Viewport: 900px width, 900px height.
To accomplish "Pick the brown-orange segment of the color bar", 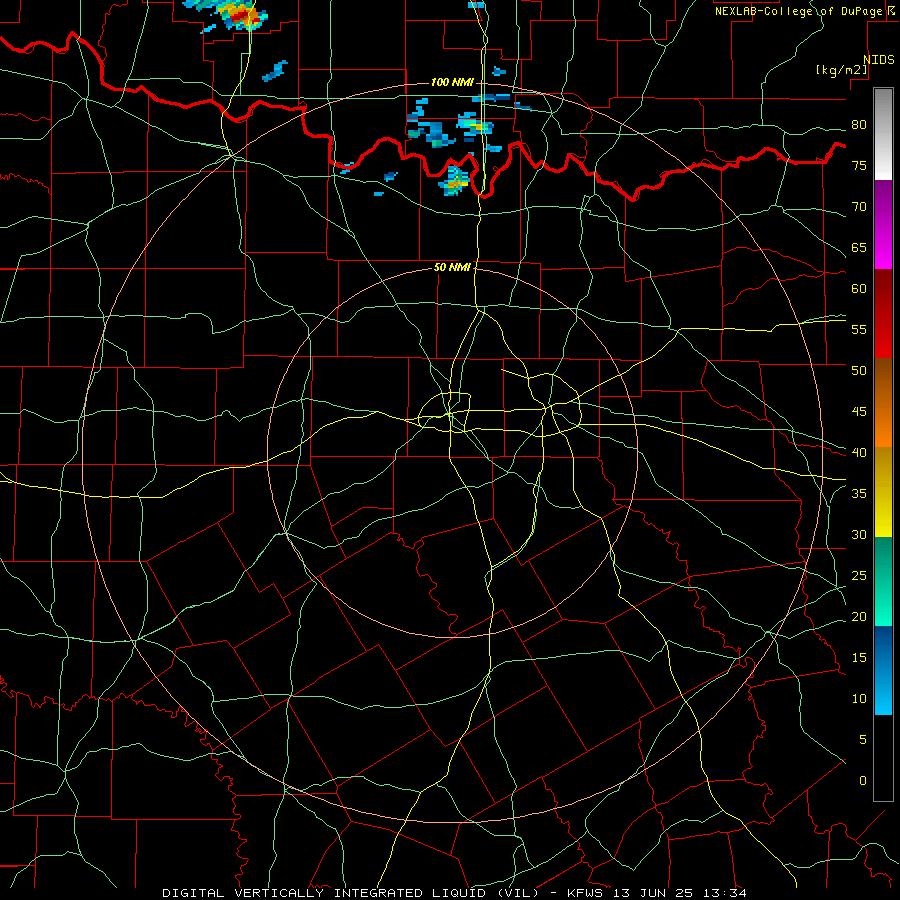I will click(x=883, y=402).
